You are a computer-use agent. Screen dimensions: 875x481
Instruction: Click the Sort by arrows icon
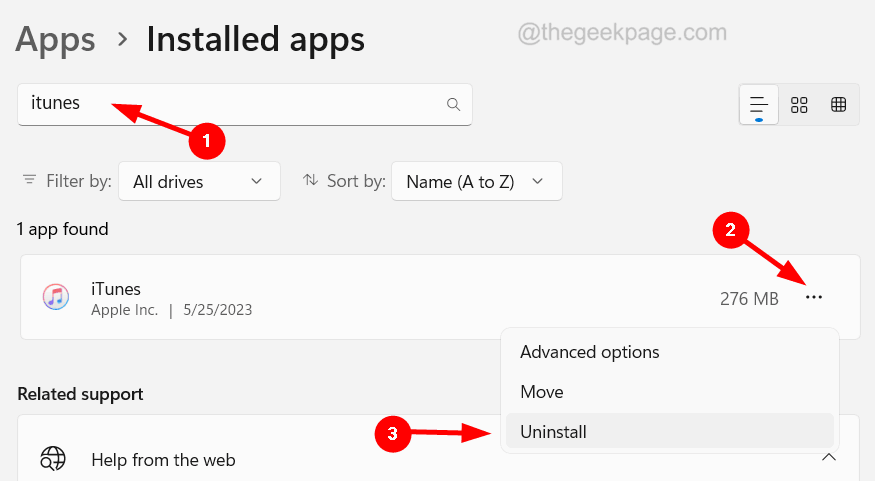[310, 181]
